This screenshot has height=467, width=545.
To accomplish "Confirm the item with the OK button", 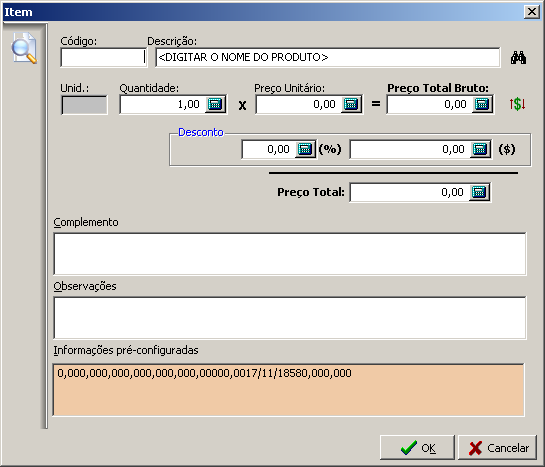I will [417, 448].
